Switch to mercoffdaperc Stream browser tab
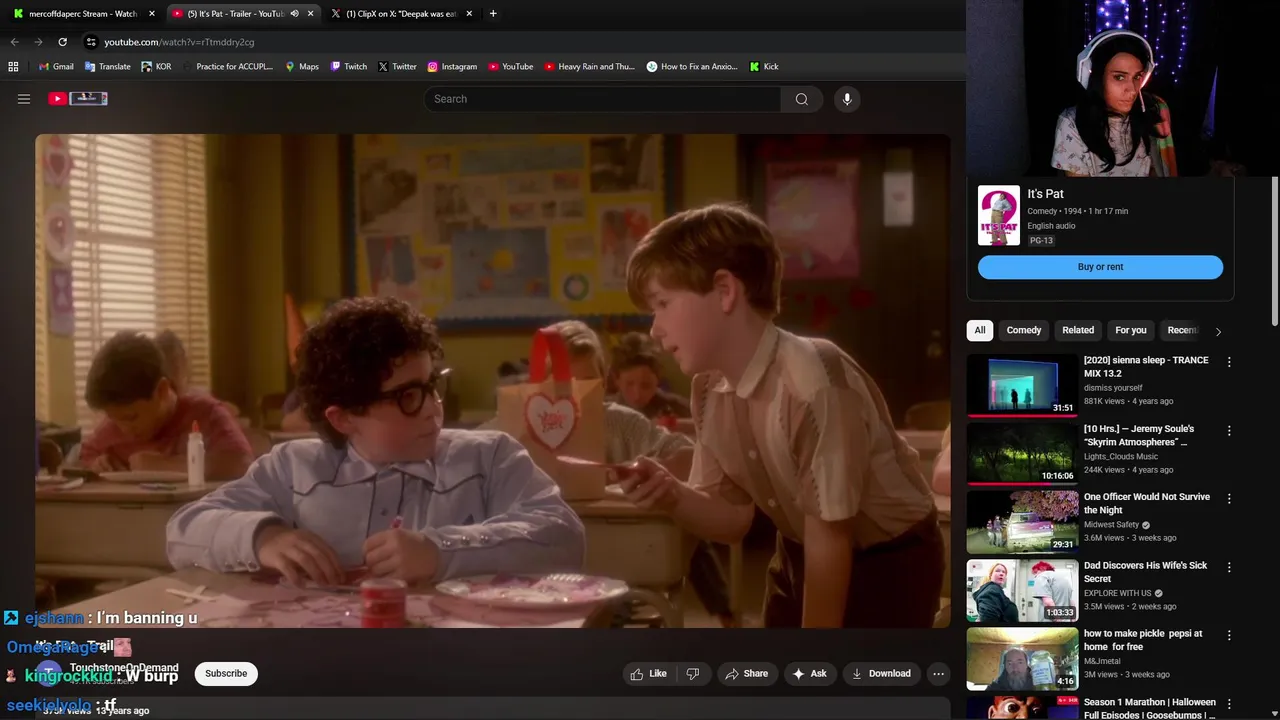This screenshot has width=1280, height=720. click(x=83, y=14)
